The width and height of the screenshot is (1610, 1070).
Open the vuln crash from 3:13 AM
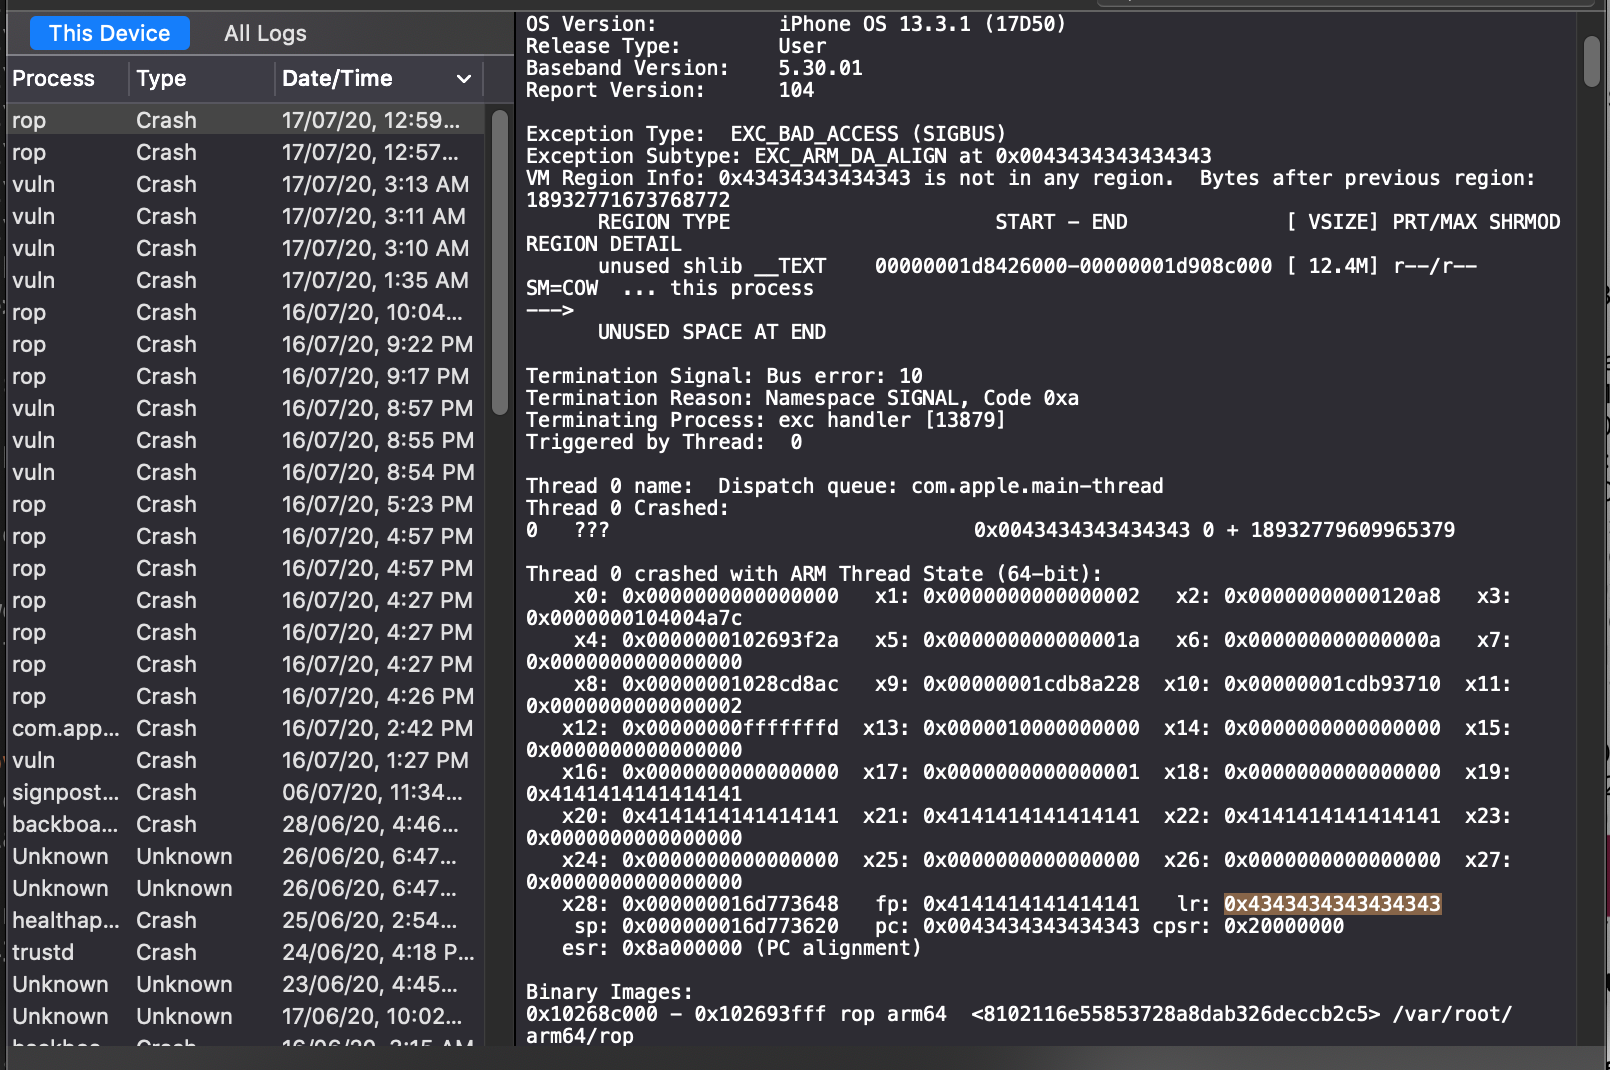pyautogui.click(x=200, y=184)
